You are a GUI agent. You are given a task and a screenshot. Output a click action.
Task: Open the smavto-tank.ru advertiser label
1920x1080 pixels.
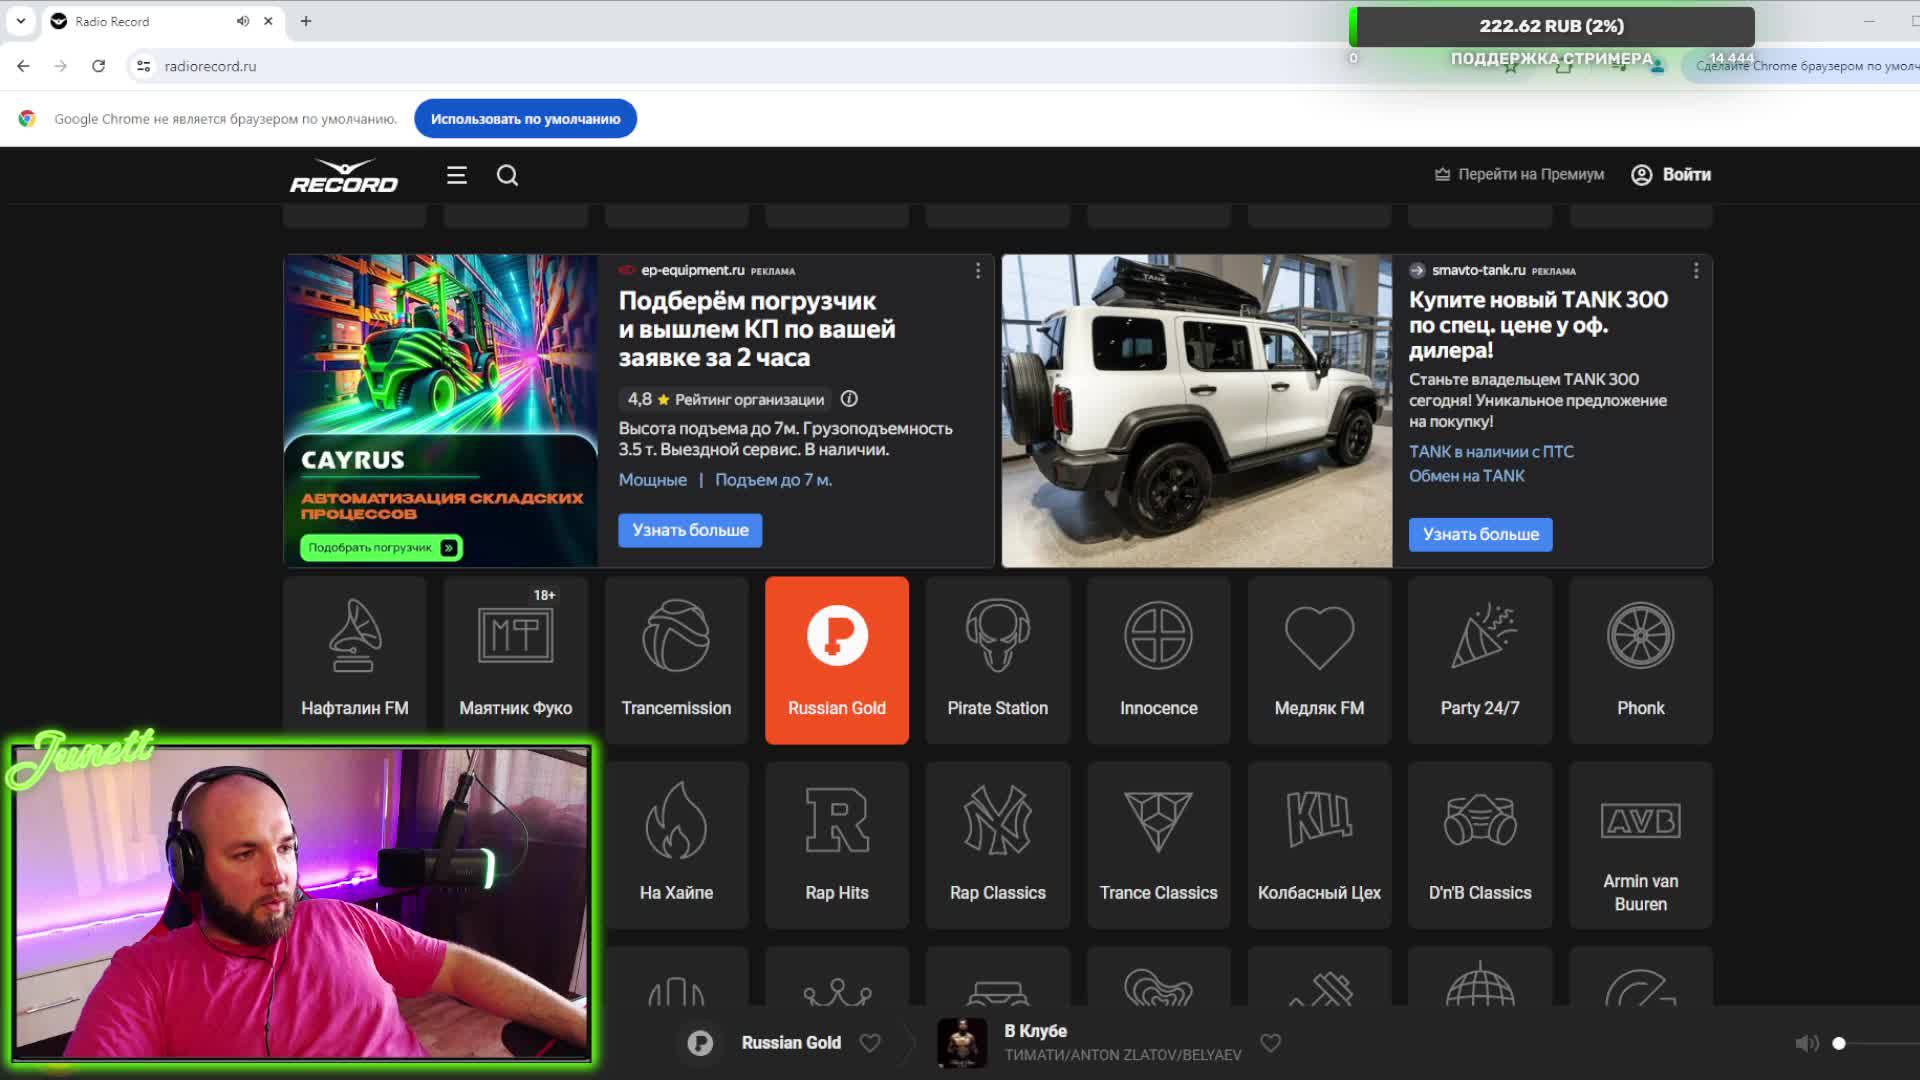(x=1478, y=271)
